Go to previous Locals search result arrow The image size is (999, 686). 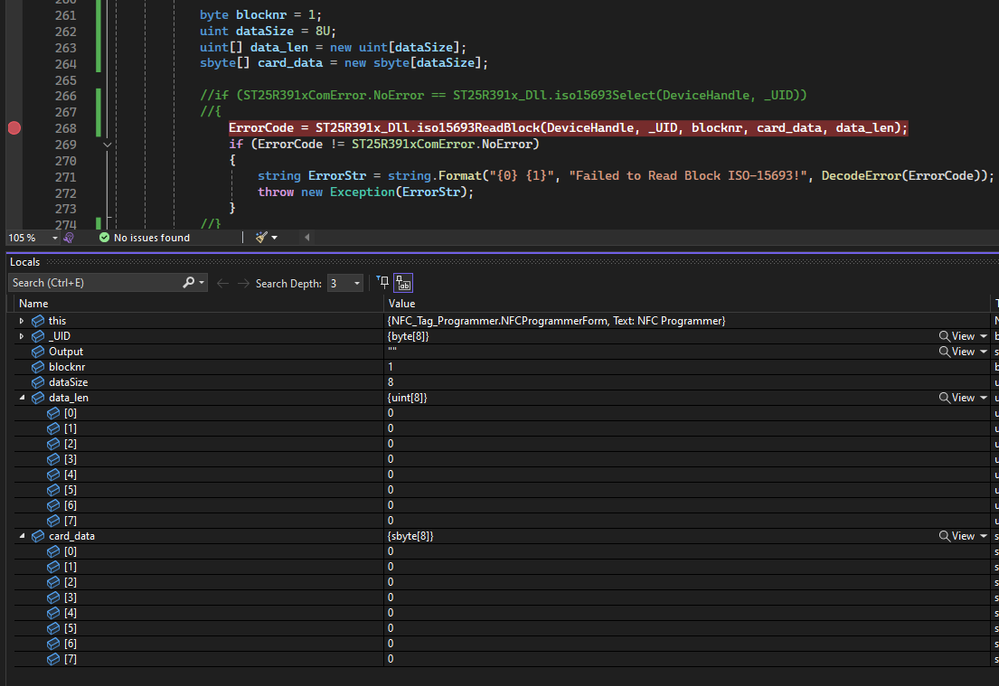pyautogui.click(x=222, y=283)
